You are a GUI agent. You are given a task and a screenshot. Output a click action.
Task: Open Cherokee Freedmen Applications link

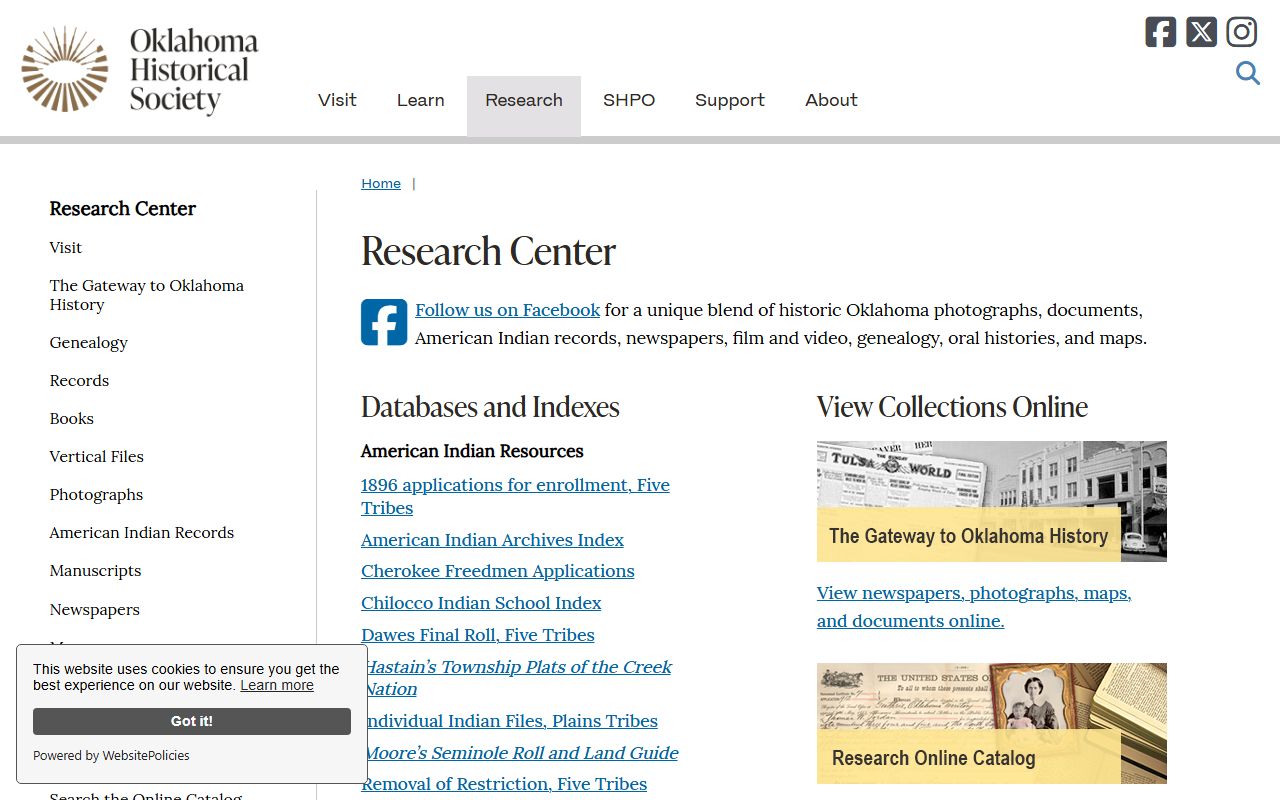497,571
